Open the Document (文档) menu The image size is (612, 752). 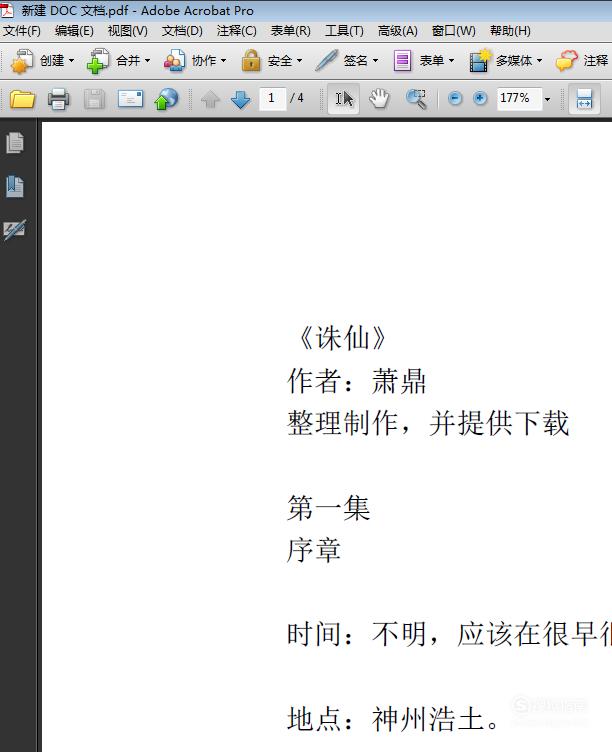click(182, 31)
